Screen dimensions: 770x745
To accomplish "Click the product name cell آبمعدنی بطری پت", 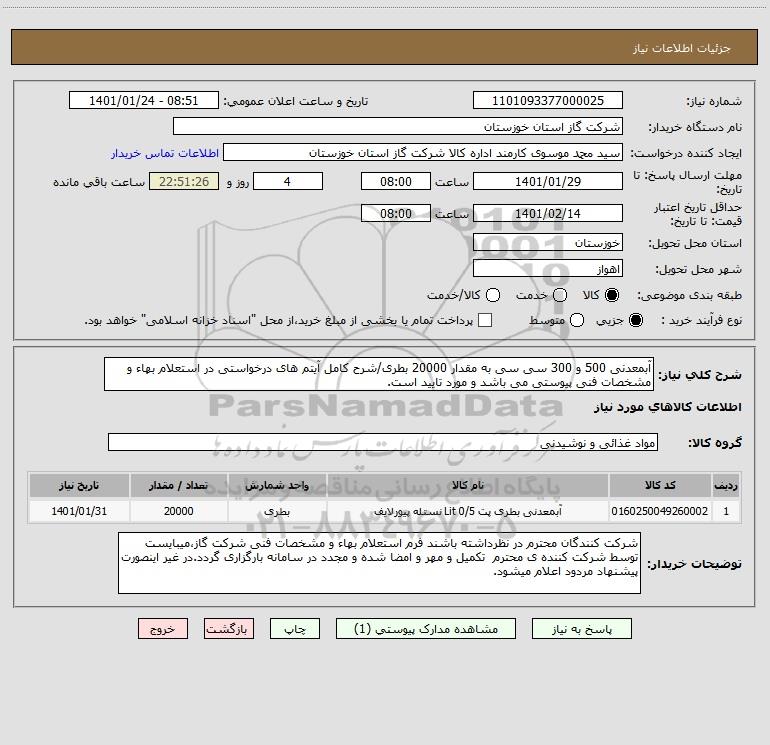I will tap(468, 511).
